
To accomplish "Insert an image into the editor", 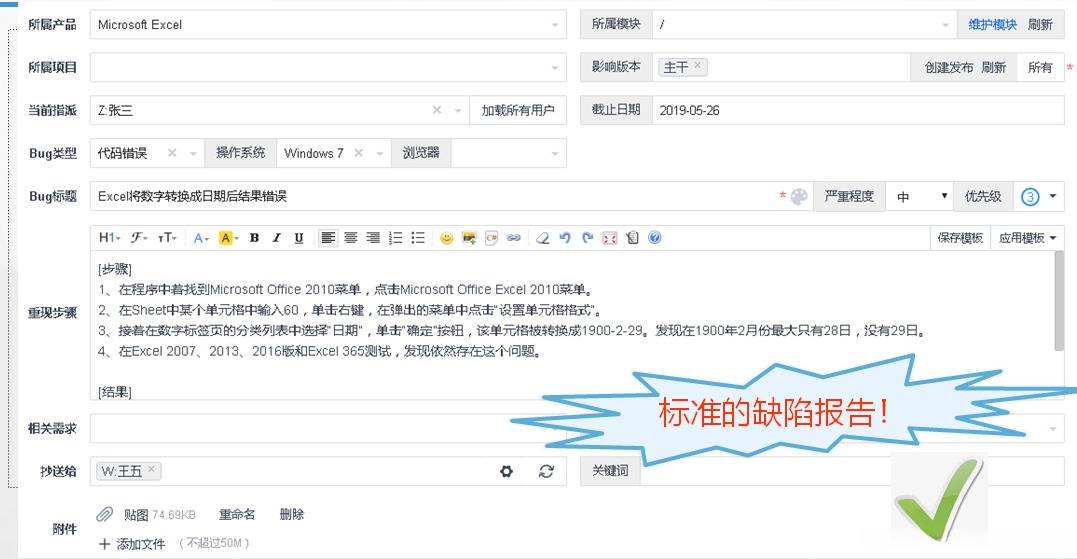I will 469,238.
